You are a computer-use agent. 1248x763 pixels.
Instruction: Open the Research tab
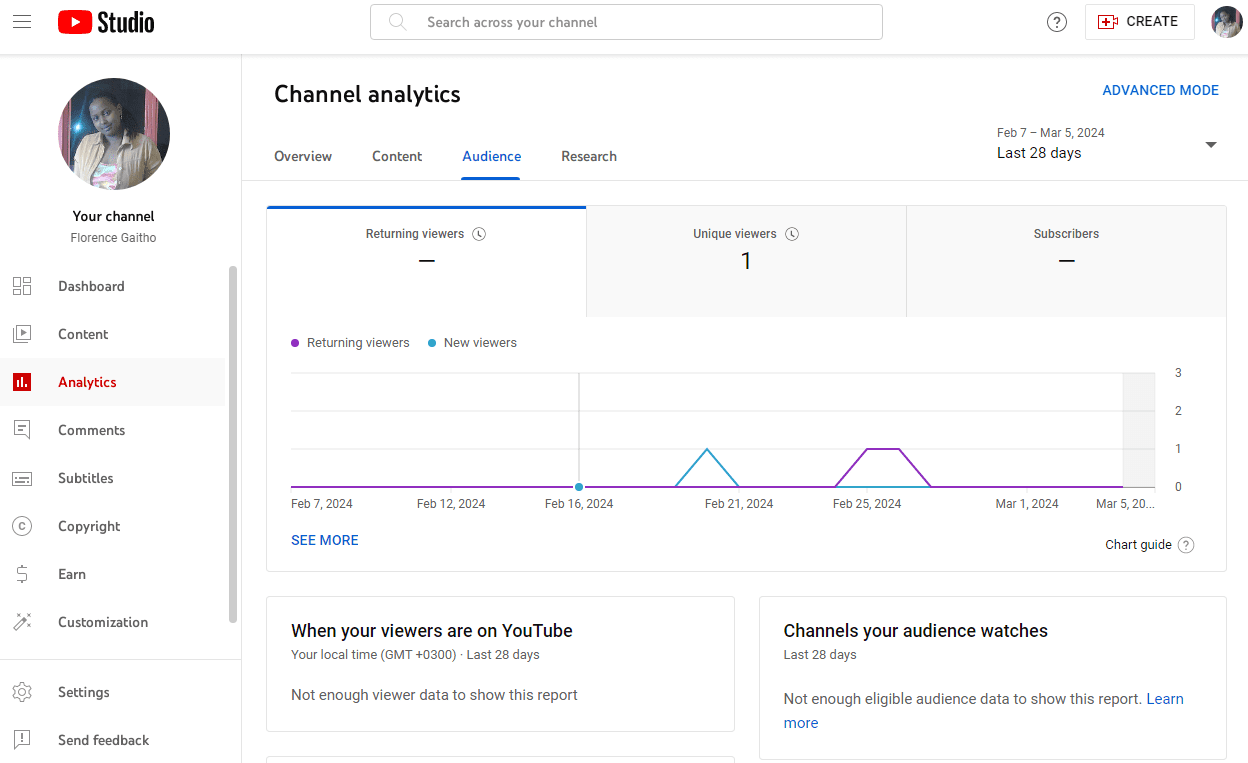589,156
